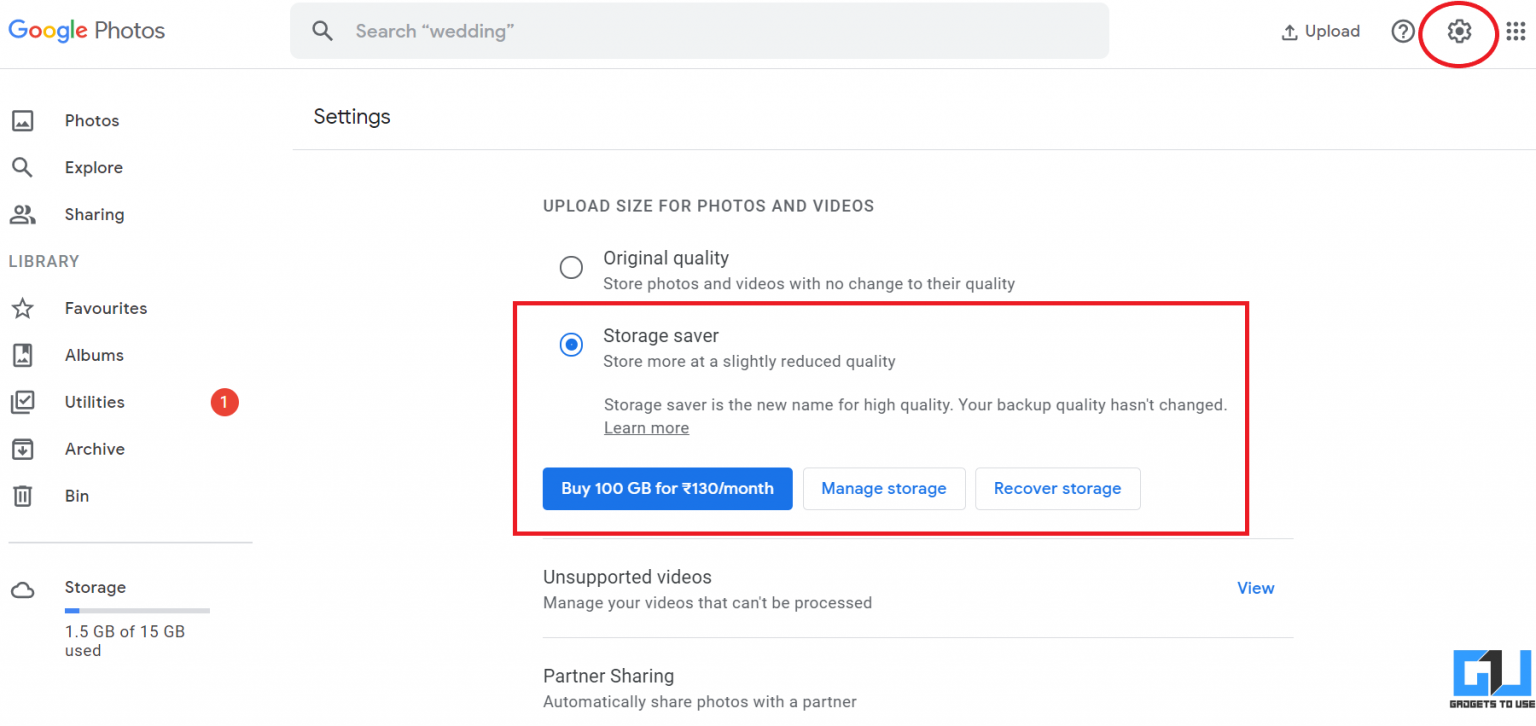
Task: Select the Storage saver option
Action: point(571,344)
